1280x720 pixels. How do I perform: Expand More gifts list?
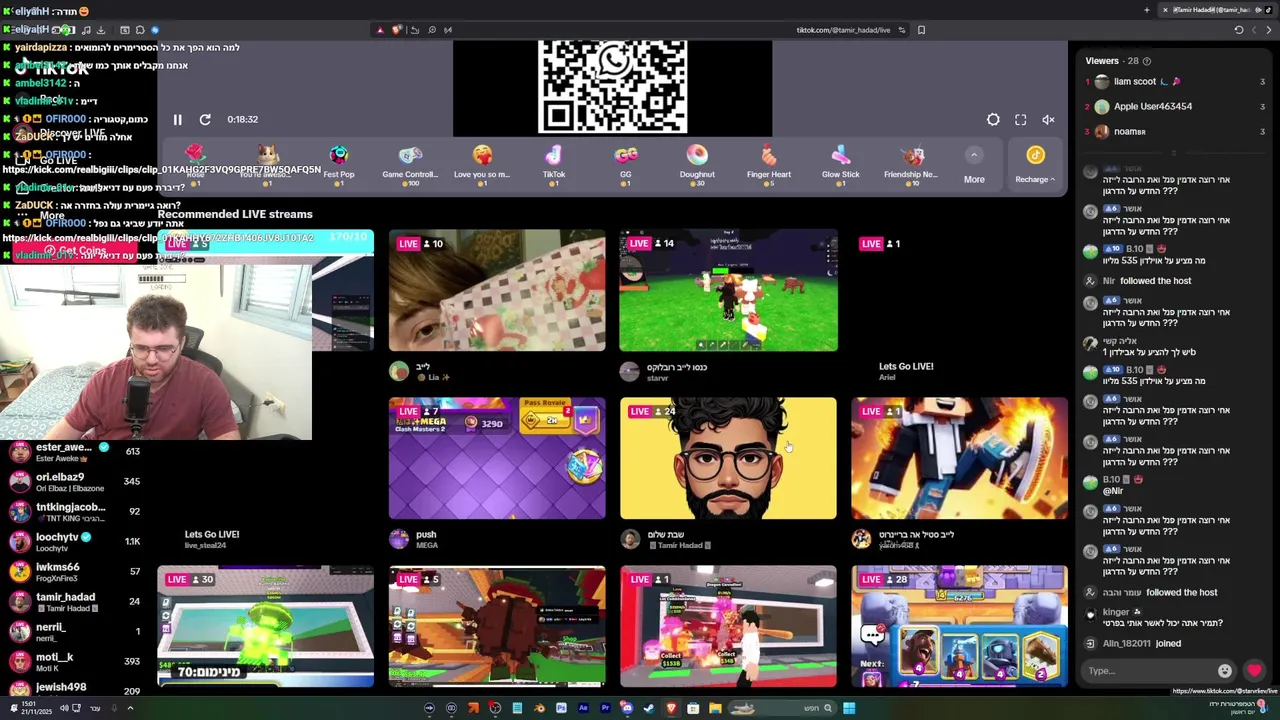point(974,165)
